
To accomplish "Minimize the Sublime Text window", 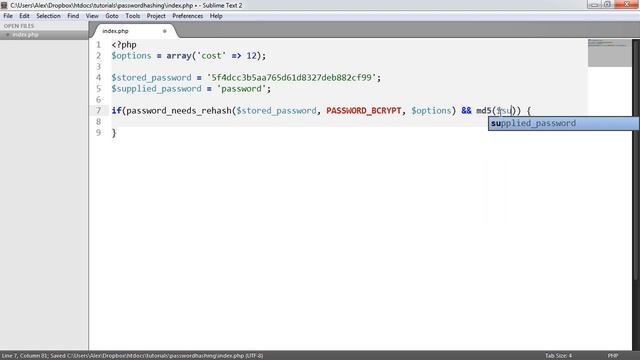I will 594,4.
